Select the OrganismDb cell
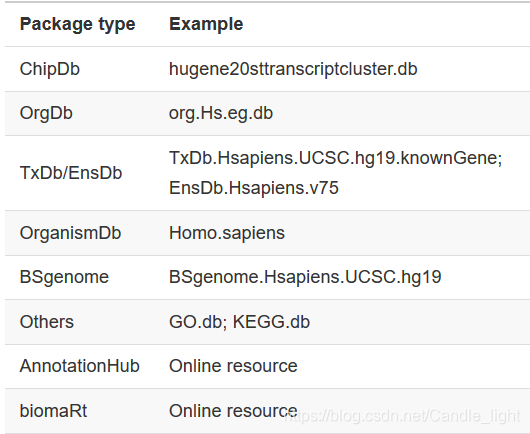Image resolution: width=530 pixels, height=434 pixels. pos(70,233)
